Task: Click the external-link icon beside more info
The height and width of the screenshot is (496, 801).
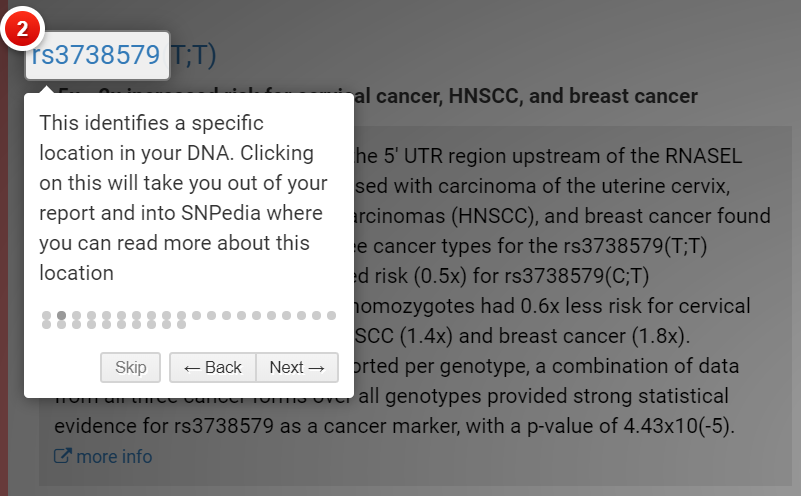Action: click(62, 457)
